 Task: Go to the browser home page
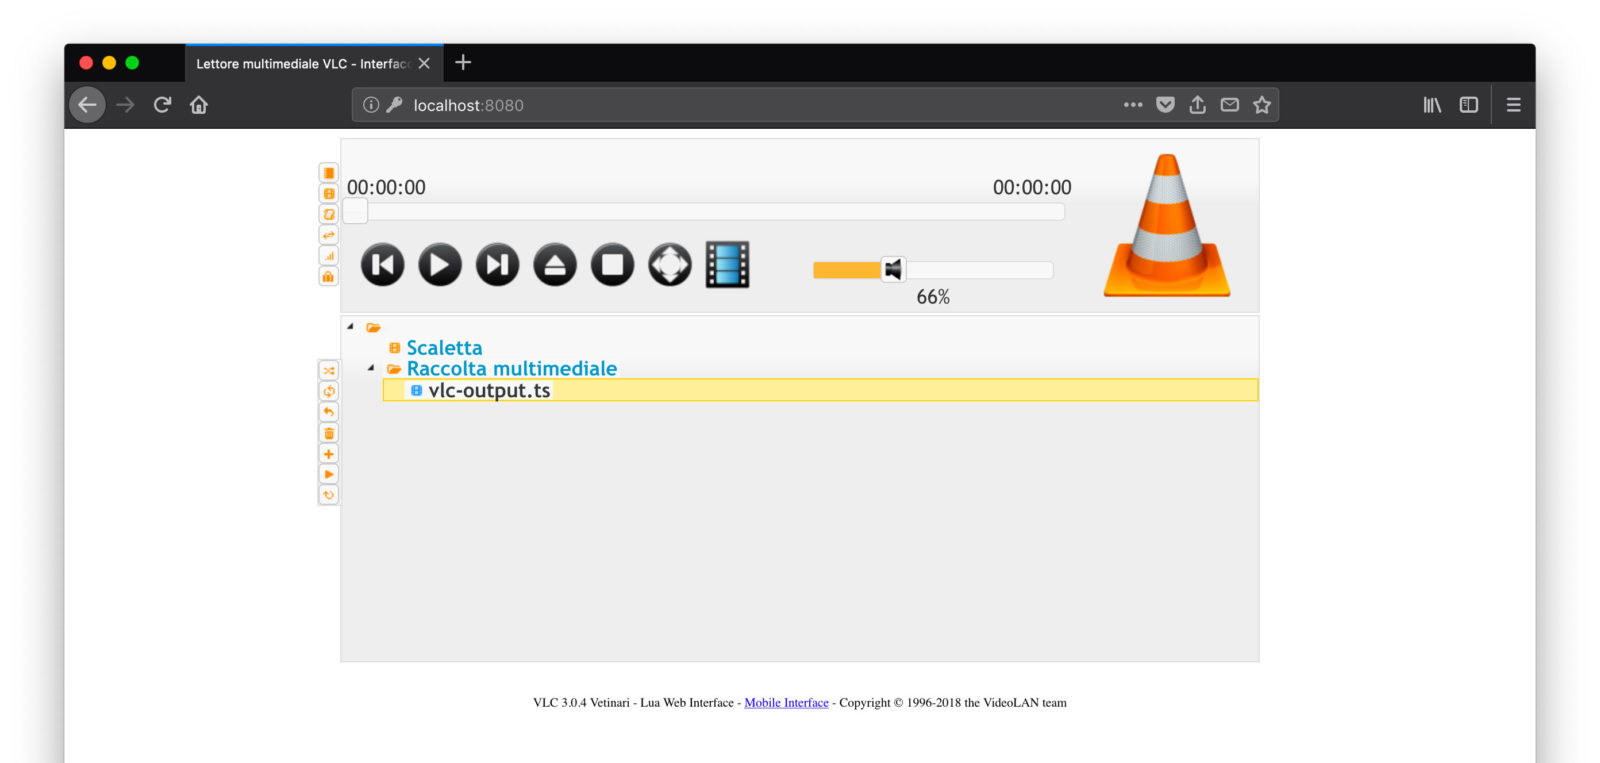199,105
